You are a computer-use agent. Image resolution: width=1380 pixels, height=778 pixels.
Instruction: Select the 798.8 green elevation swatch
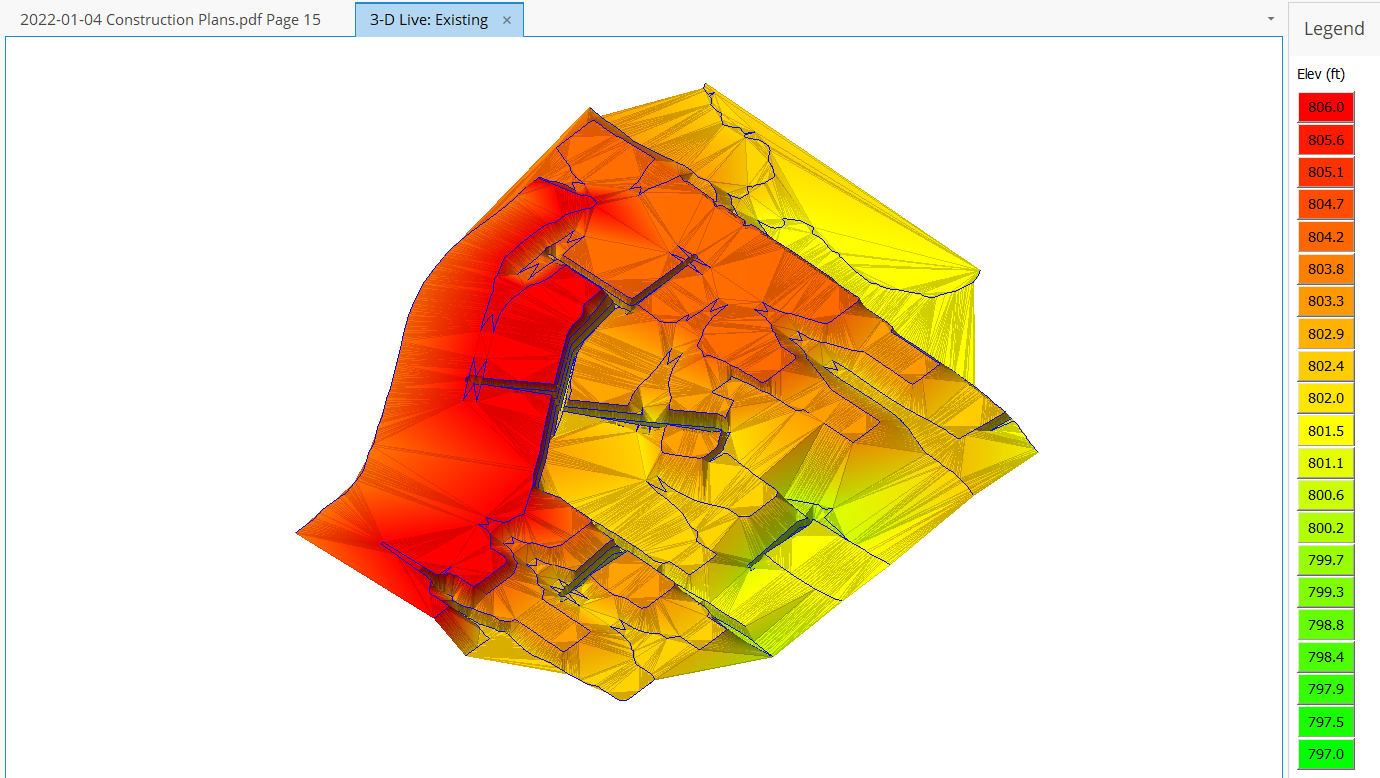1325,625
